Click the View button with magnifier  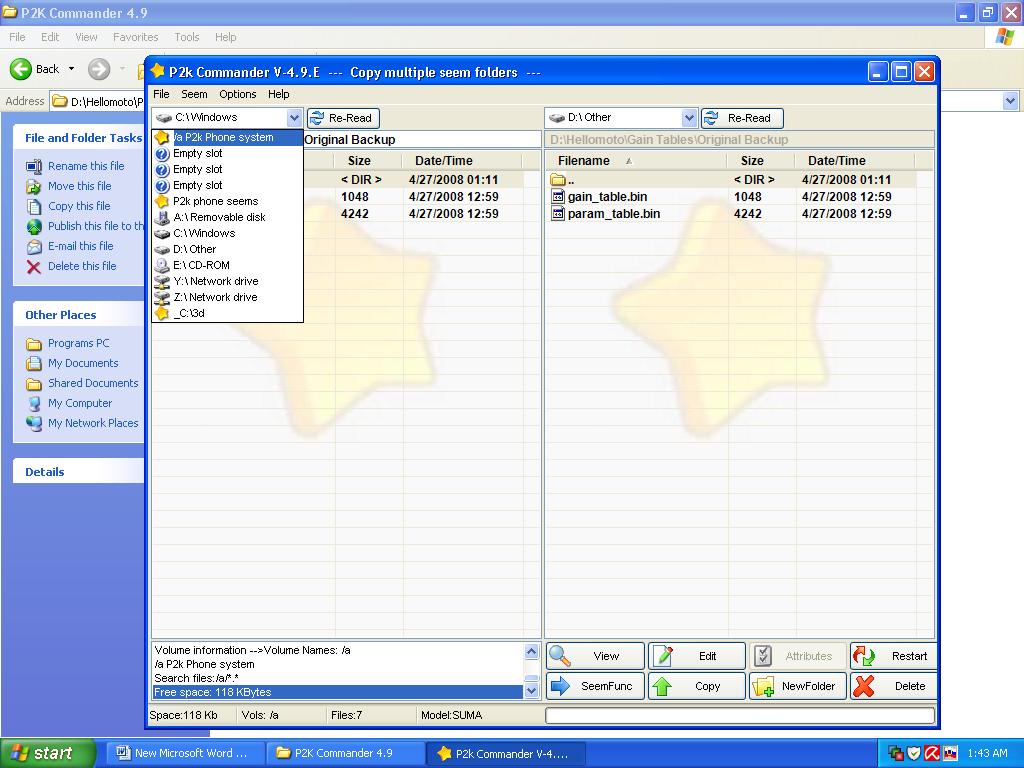pyautogui.click(x=595, y=656)
